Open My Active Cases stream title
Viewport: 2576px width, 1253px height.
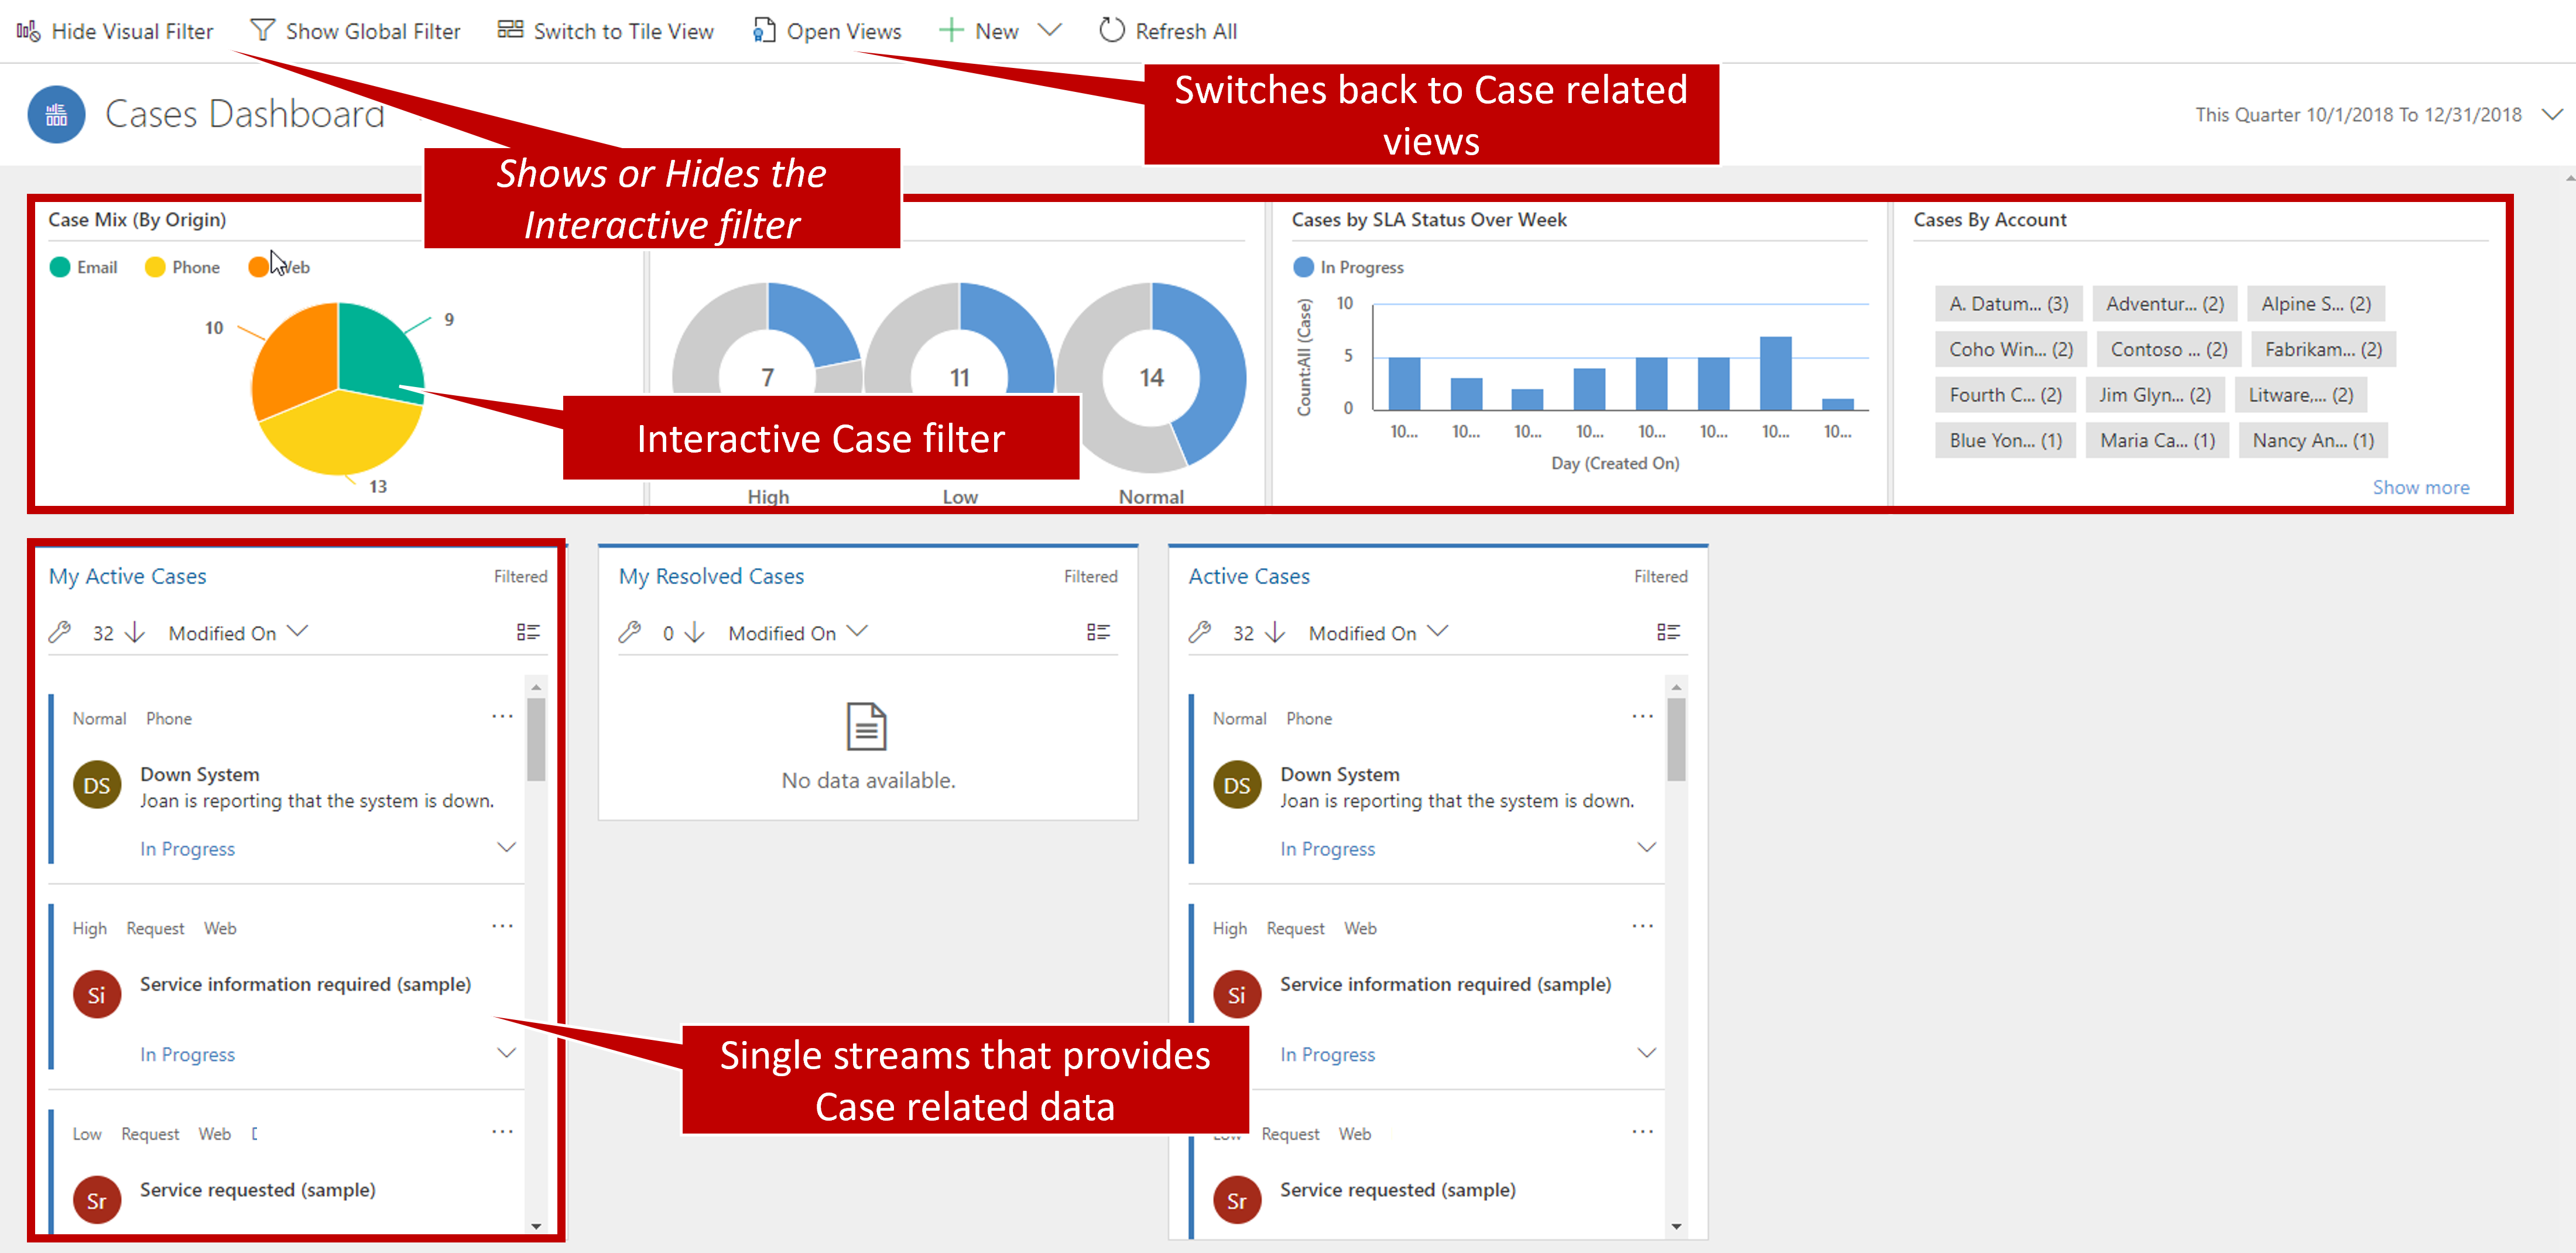(x=127, y=576)
